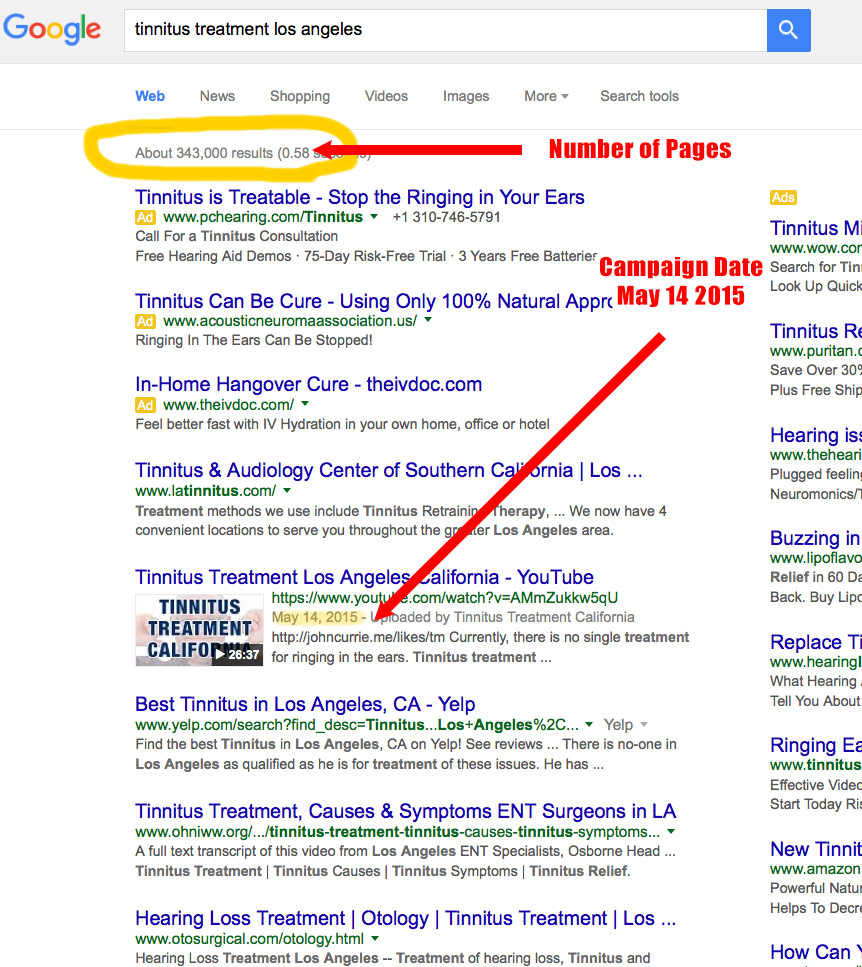Screen dimensions: 862x967
Task: Click the blue search magnifier button
Action: (788, 30)
